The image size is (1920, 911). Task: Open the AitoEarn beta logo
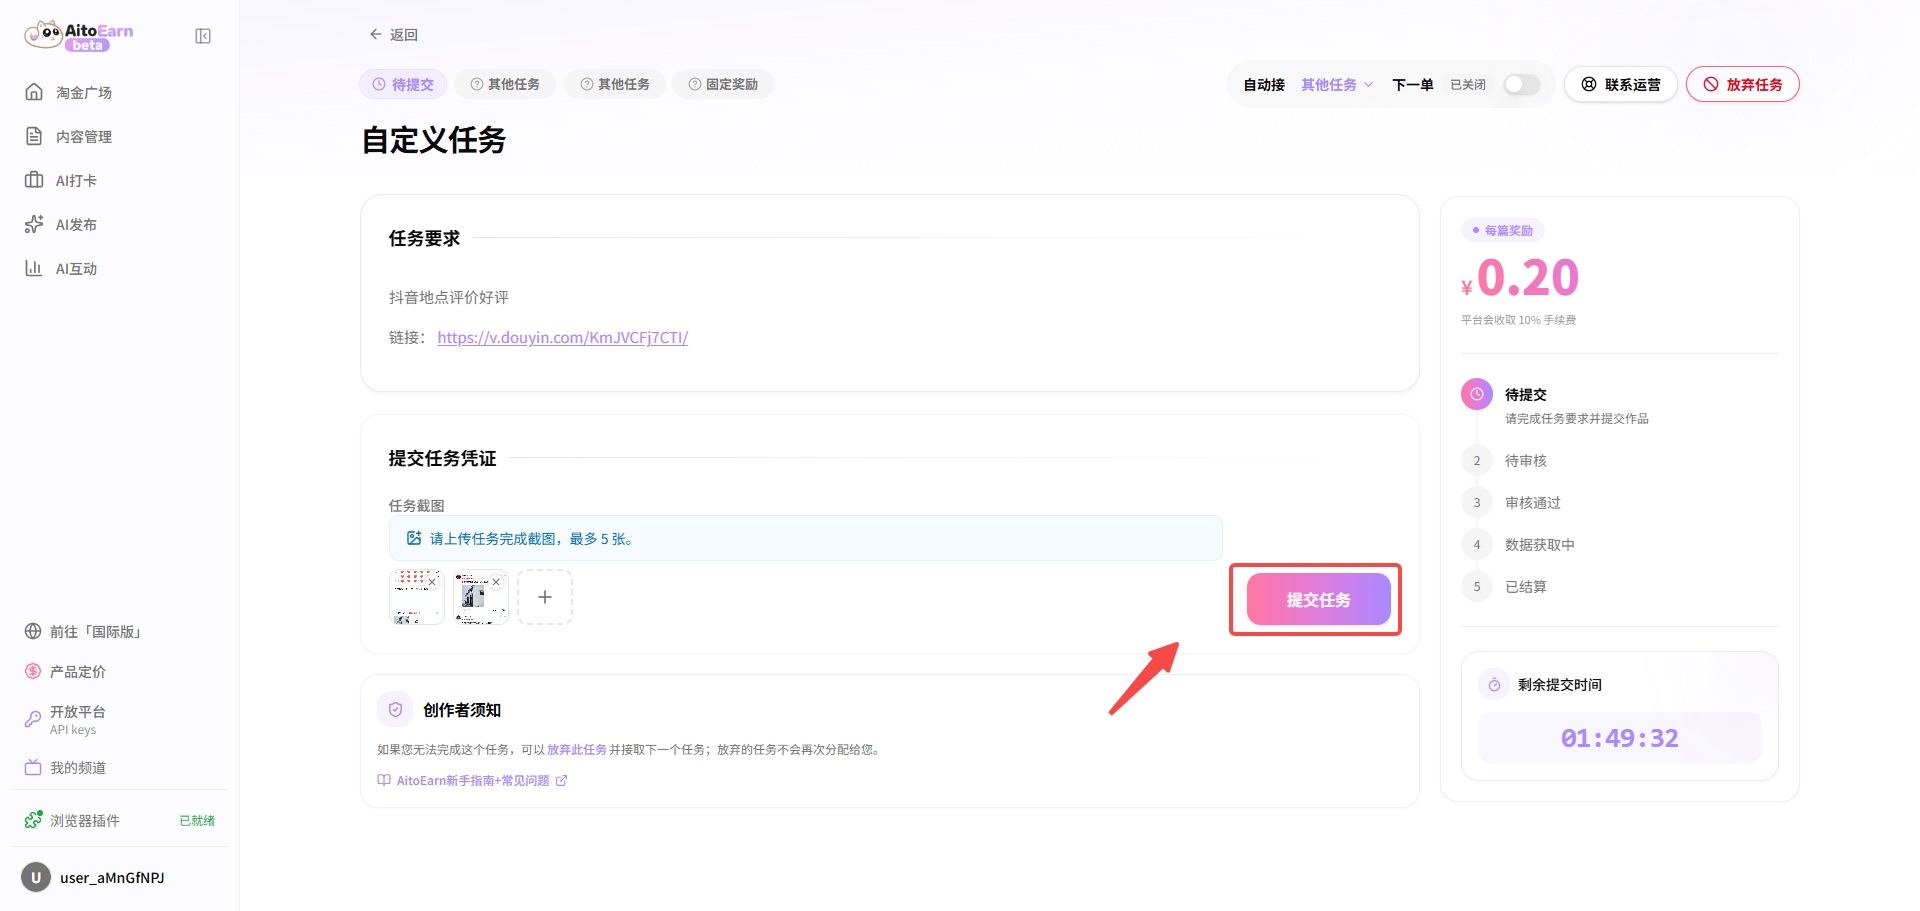click(x=79, y=35)
